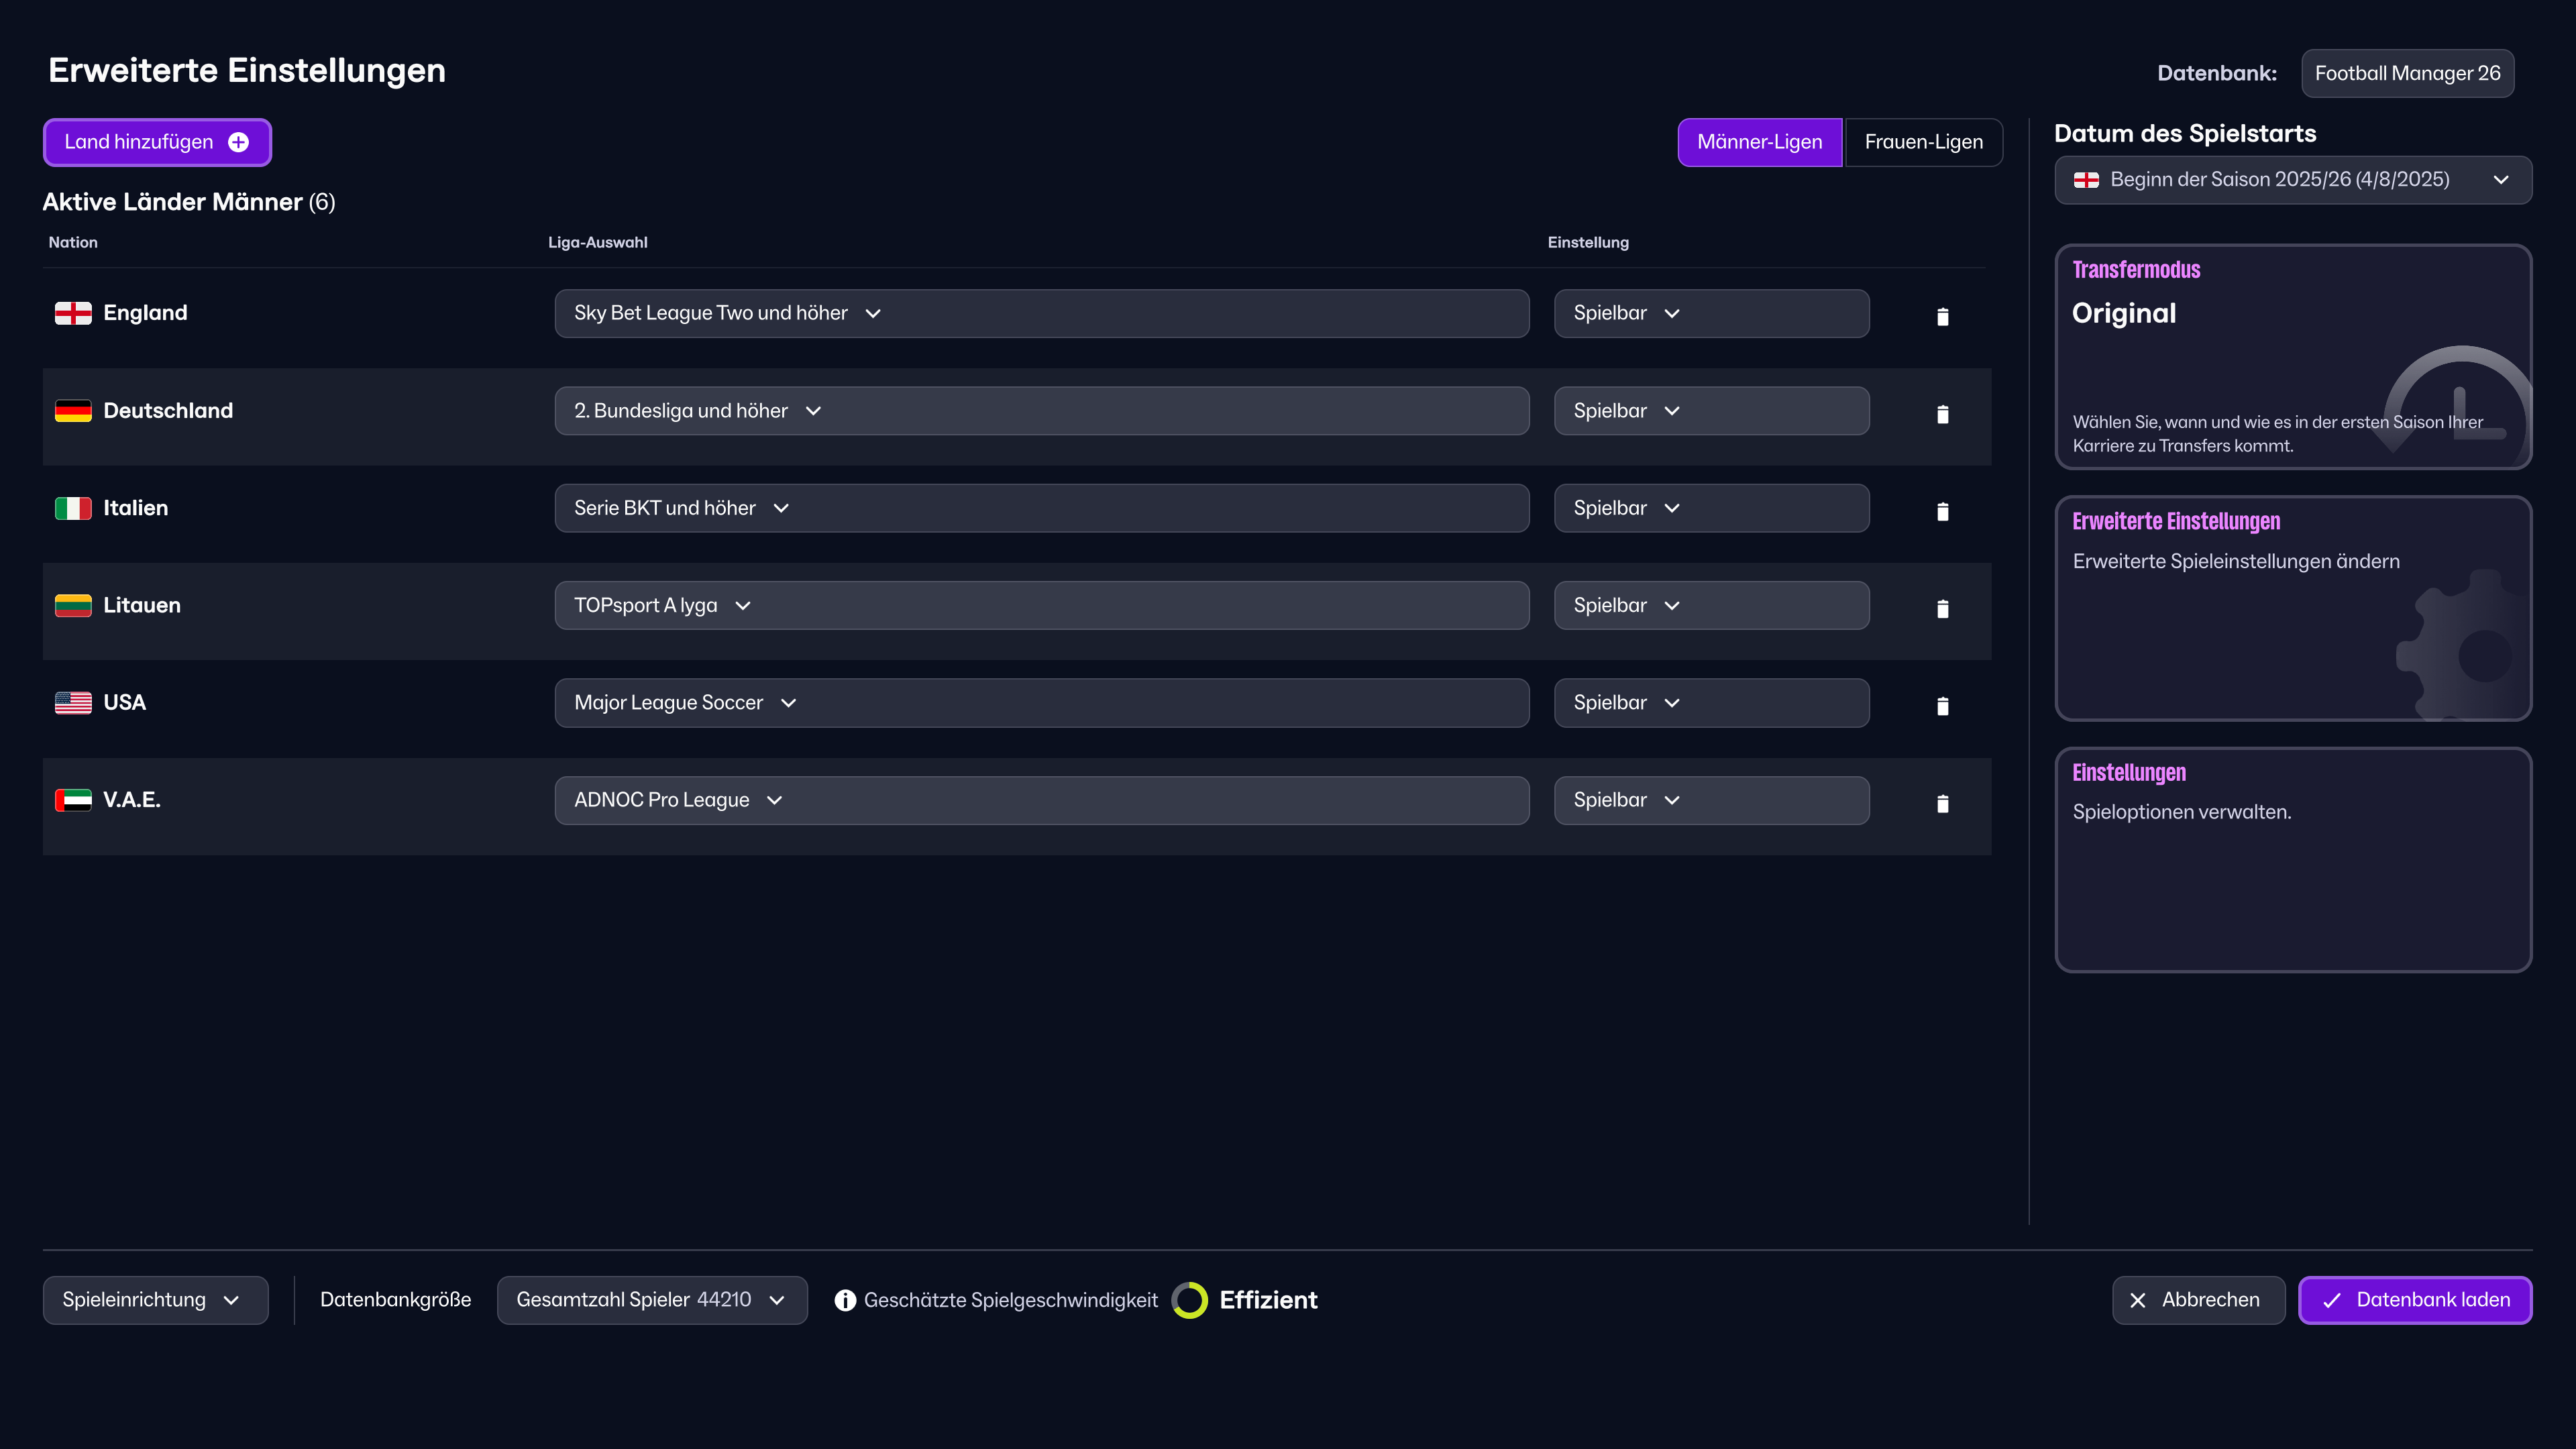This screenshot has height=1449, width=2576.
Task: Expand Deutschland Spielbar setting dropdown
Action: pos(1711,411)
